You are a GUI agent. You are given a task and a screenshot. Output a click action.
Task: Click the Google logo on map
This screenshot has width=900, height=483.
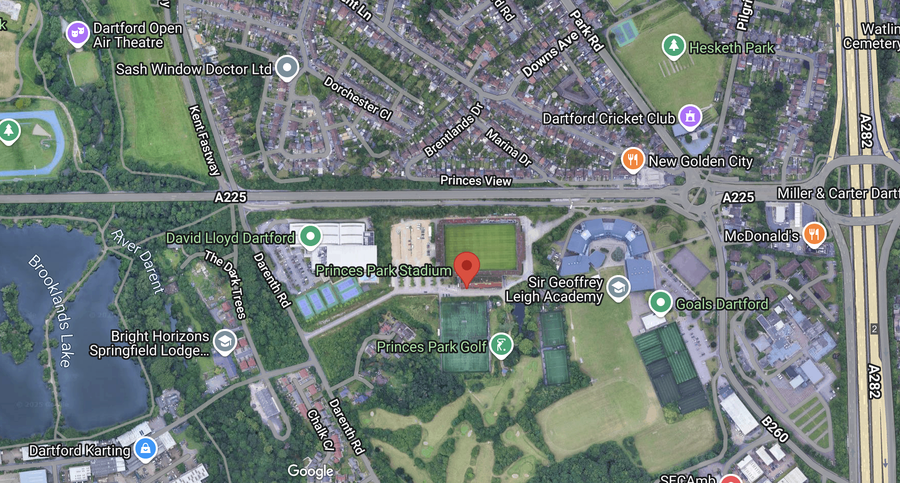point(311,472)
